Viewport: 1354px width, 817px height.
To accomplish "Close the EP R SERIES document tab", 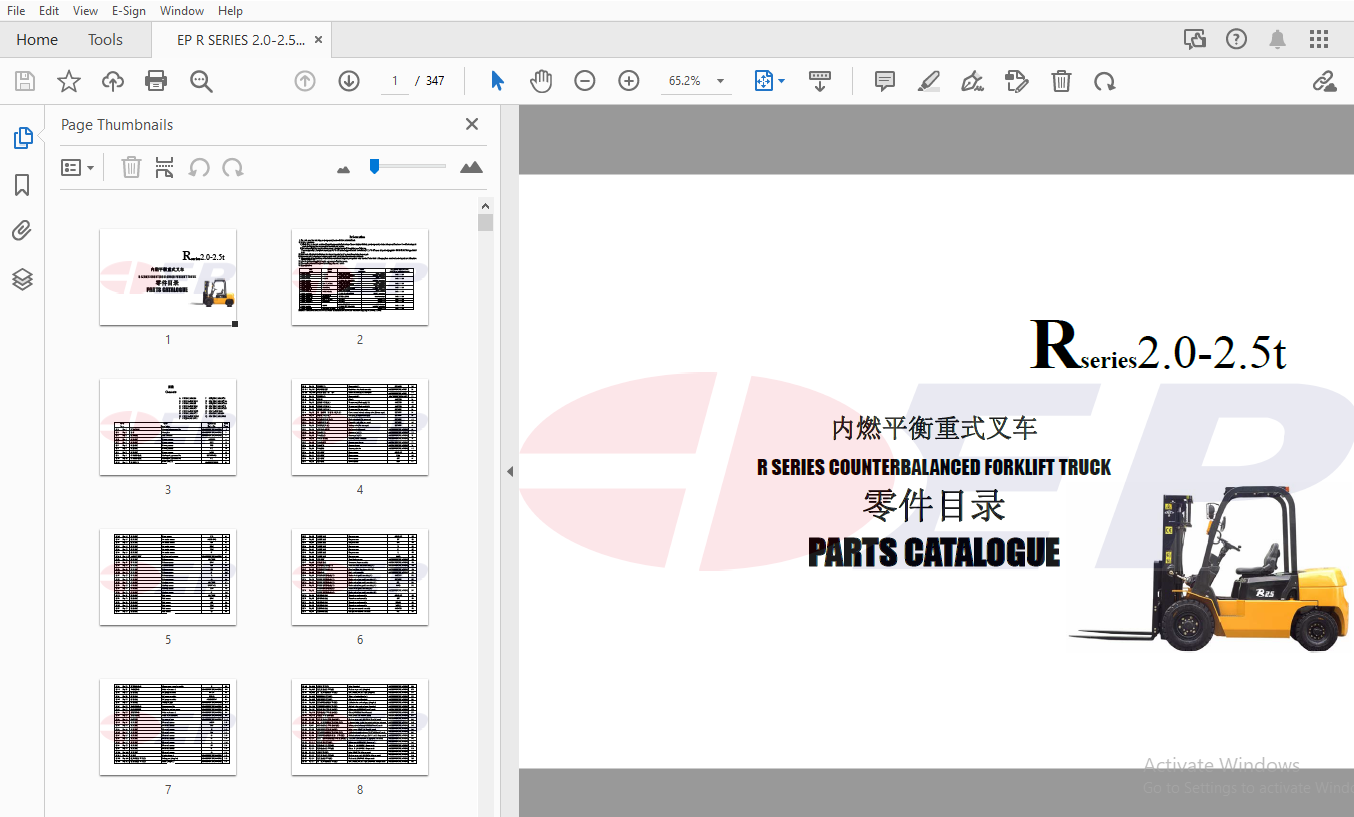I will 318,40.
